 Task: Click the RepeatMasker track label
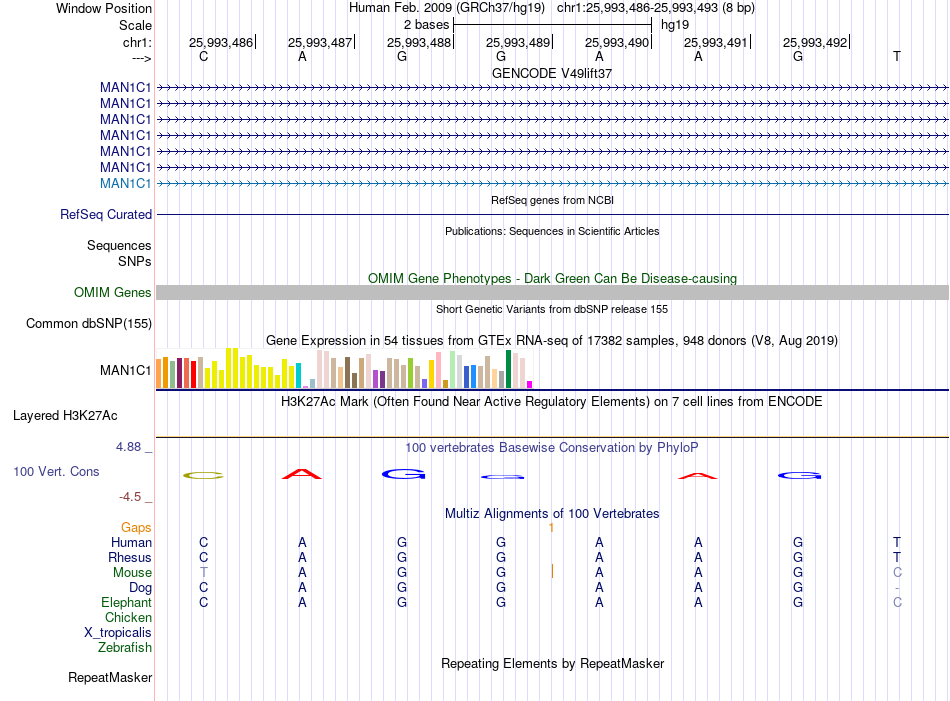(x=110, y=677)
